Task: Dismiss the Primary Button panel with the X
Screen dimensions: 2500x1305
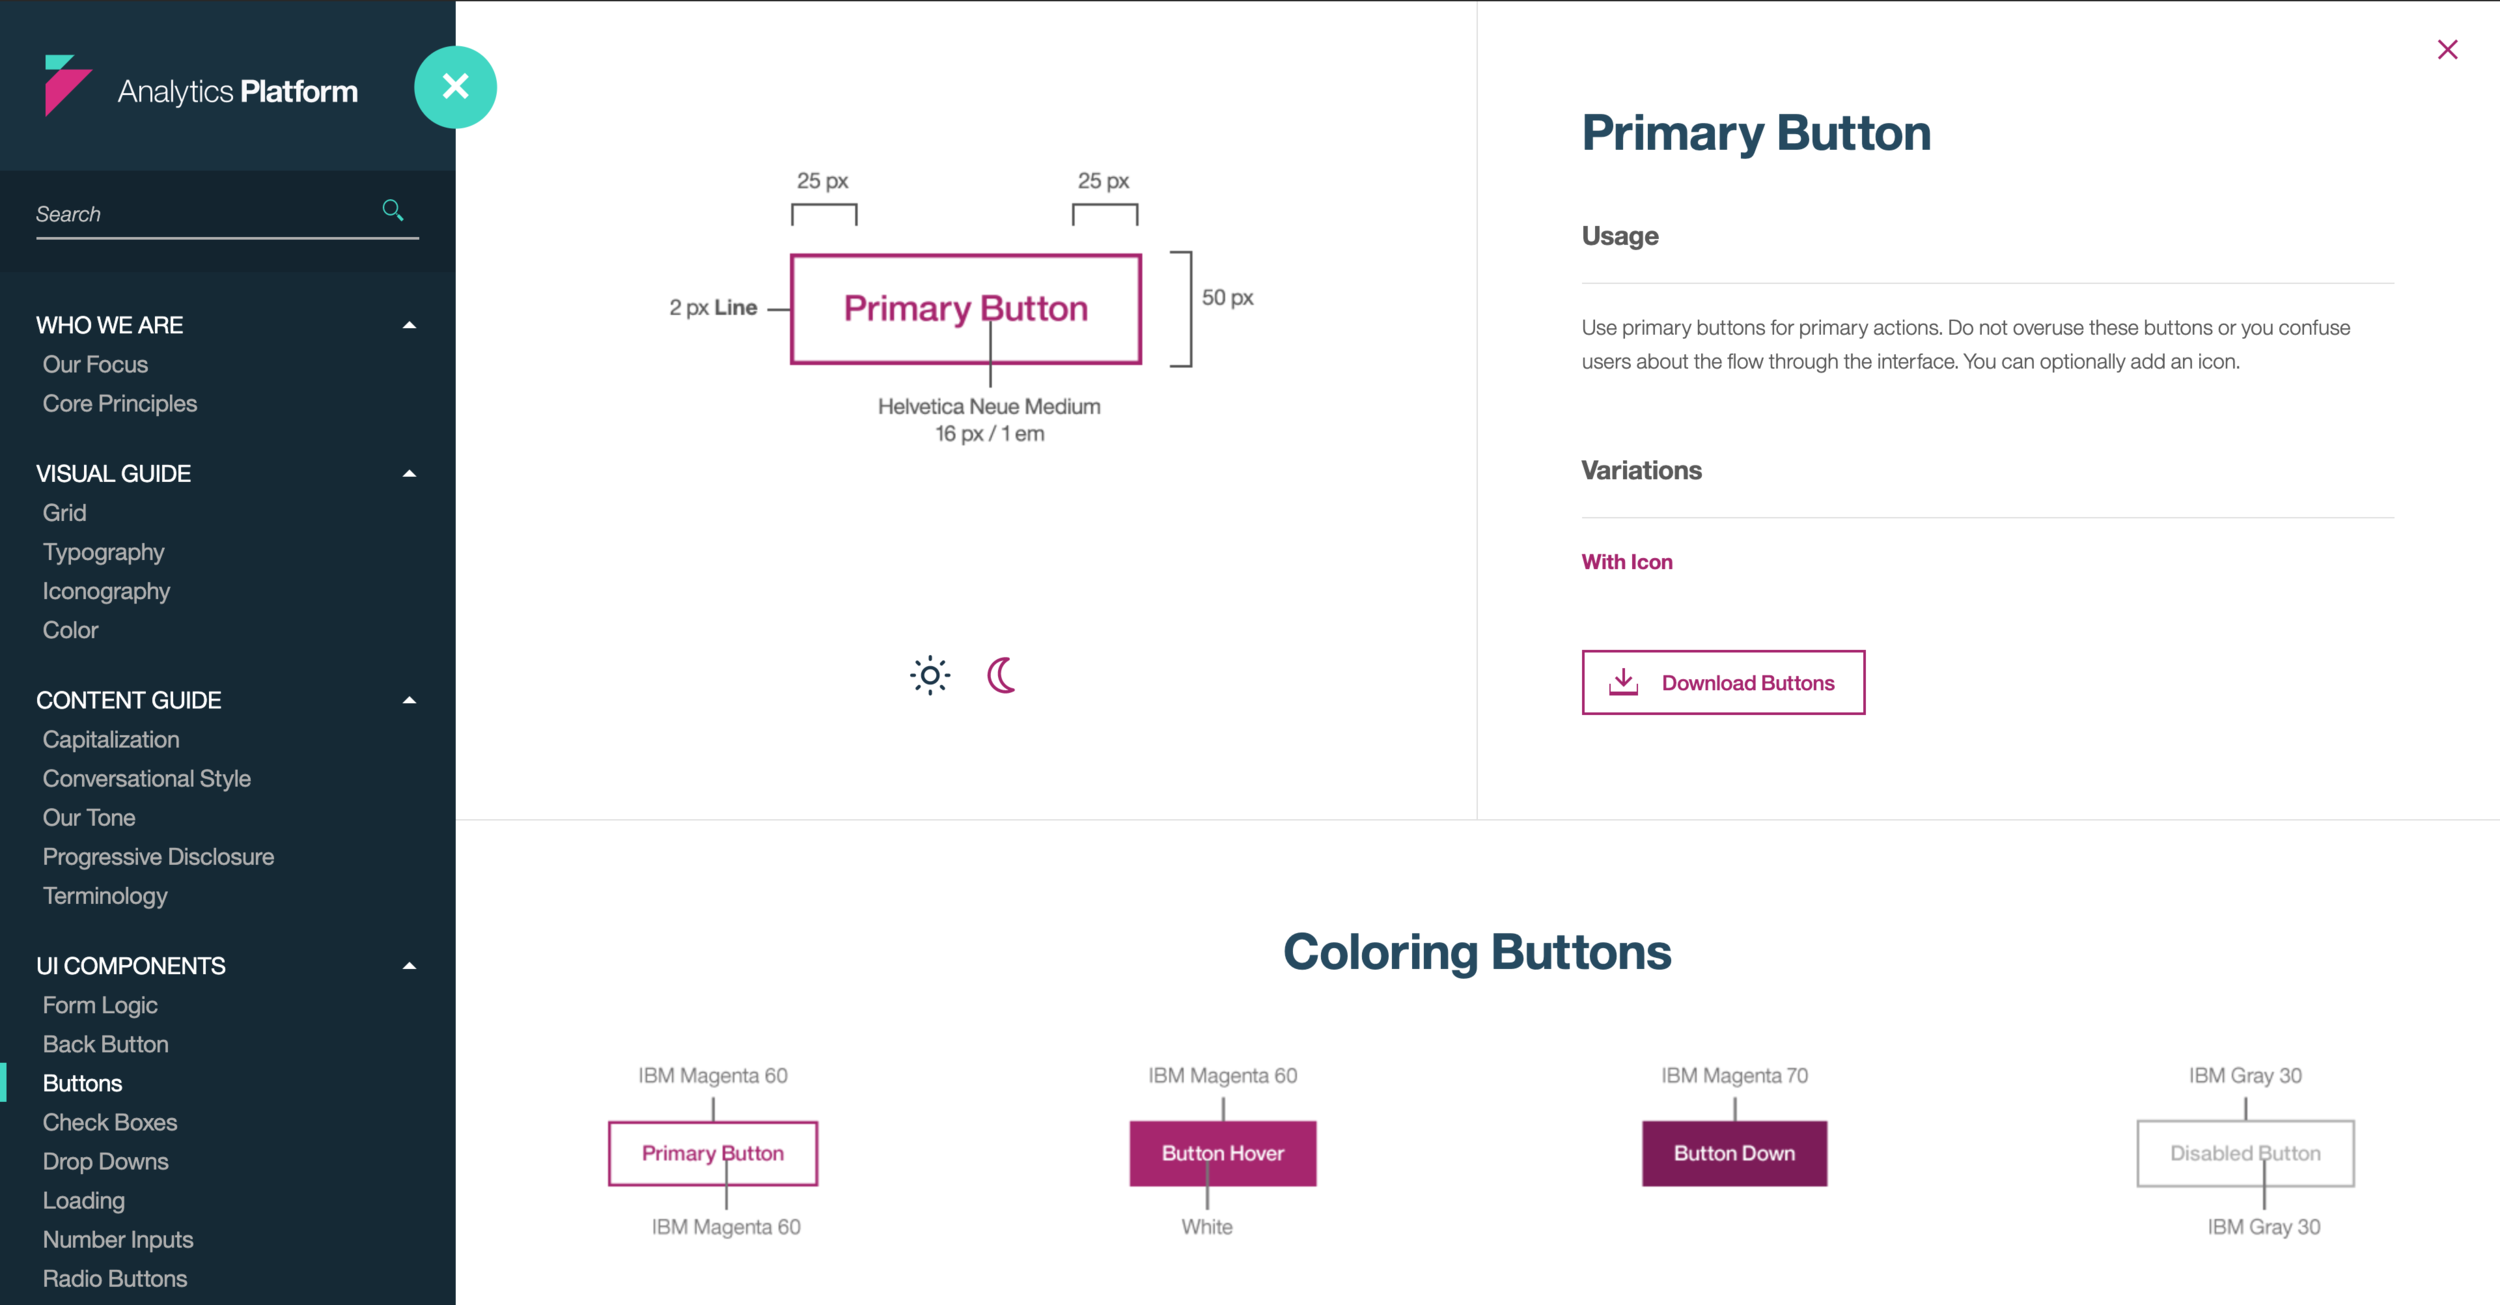Action: [2448, 48]
